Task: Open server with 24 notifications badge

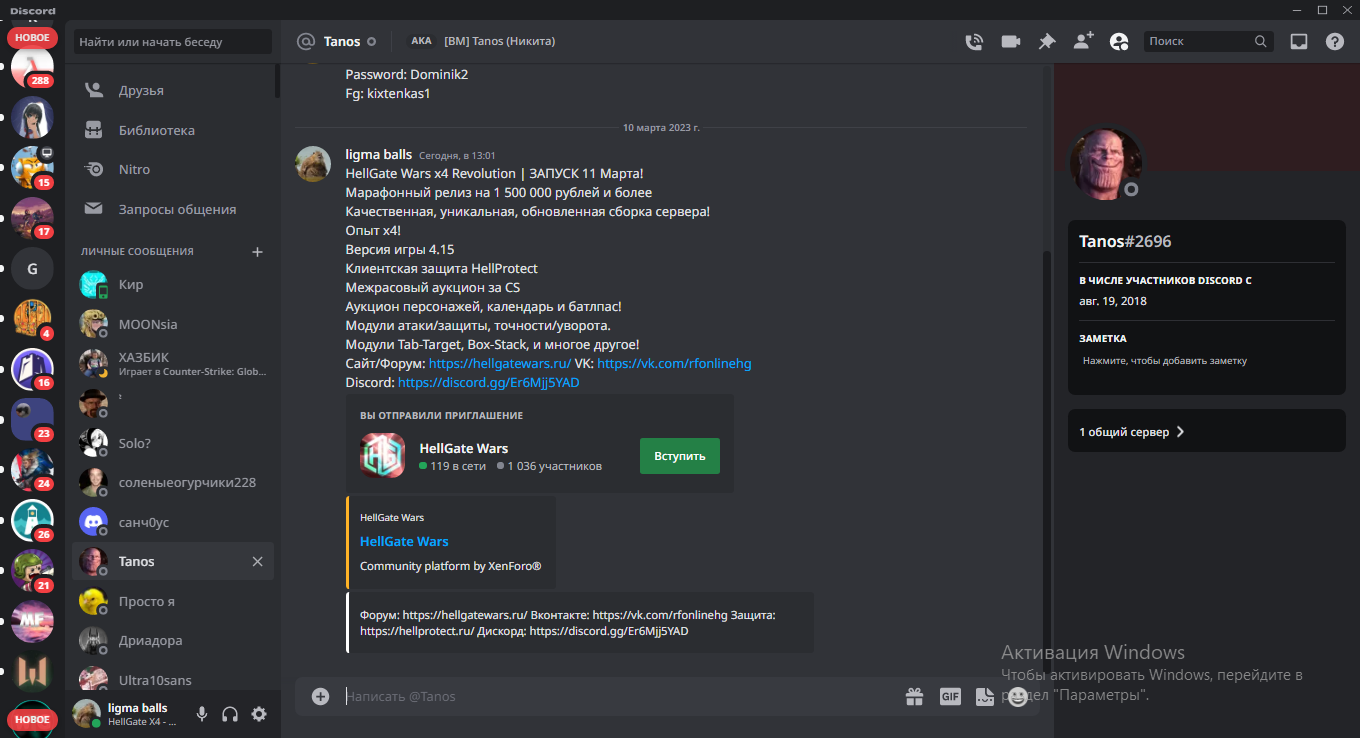Action: click(x=32, y=470)
